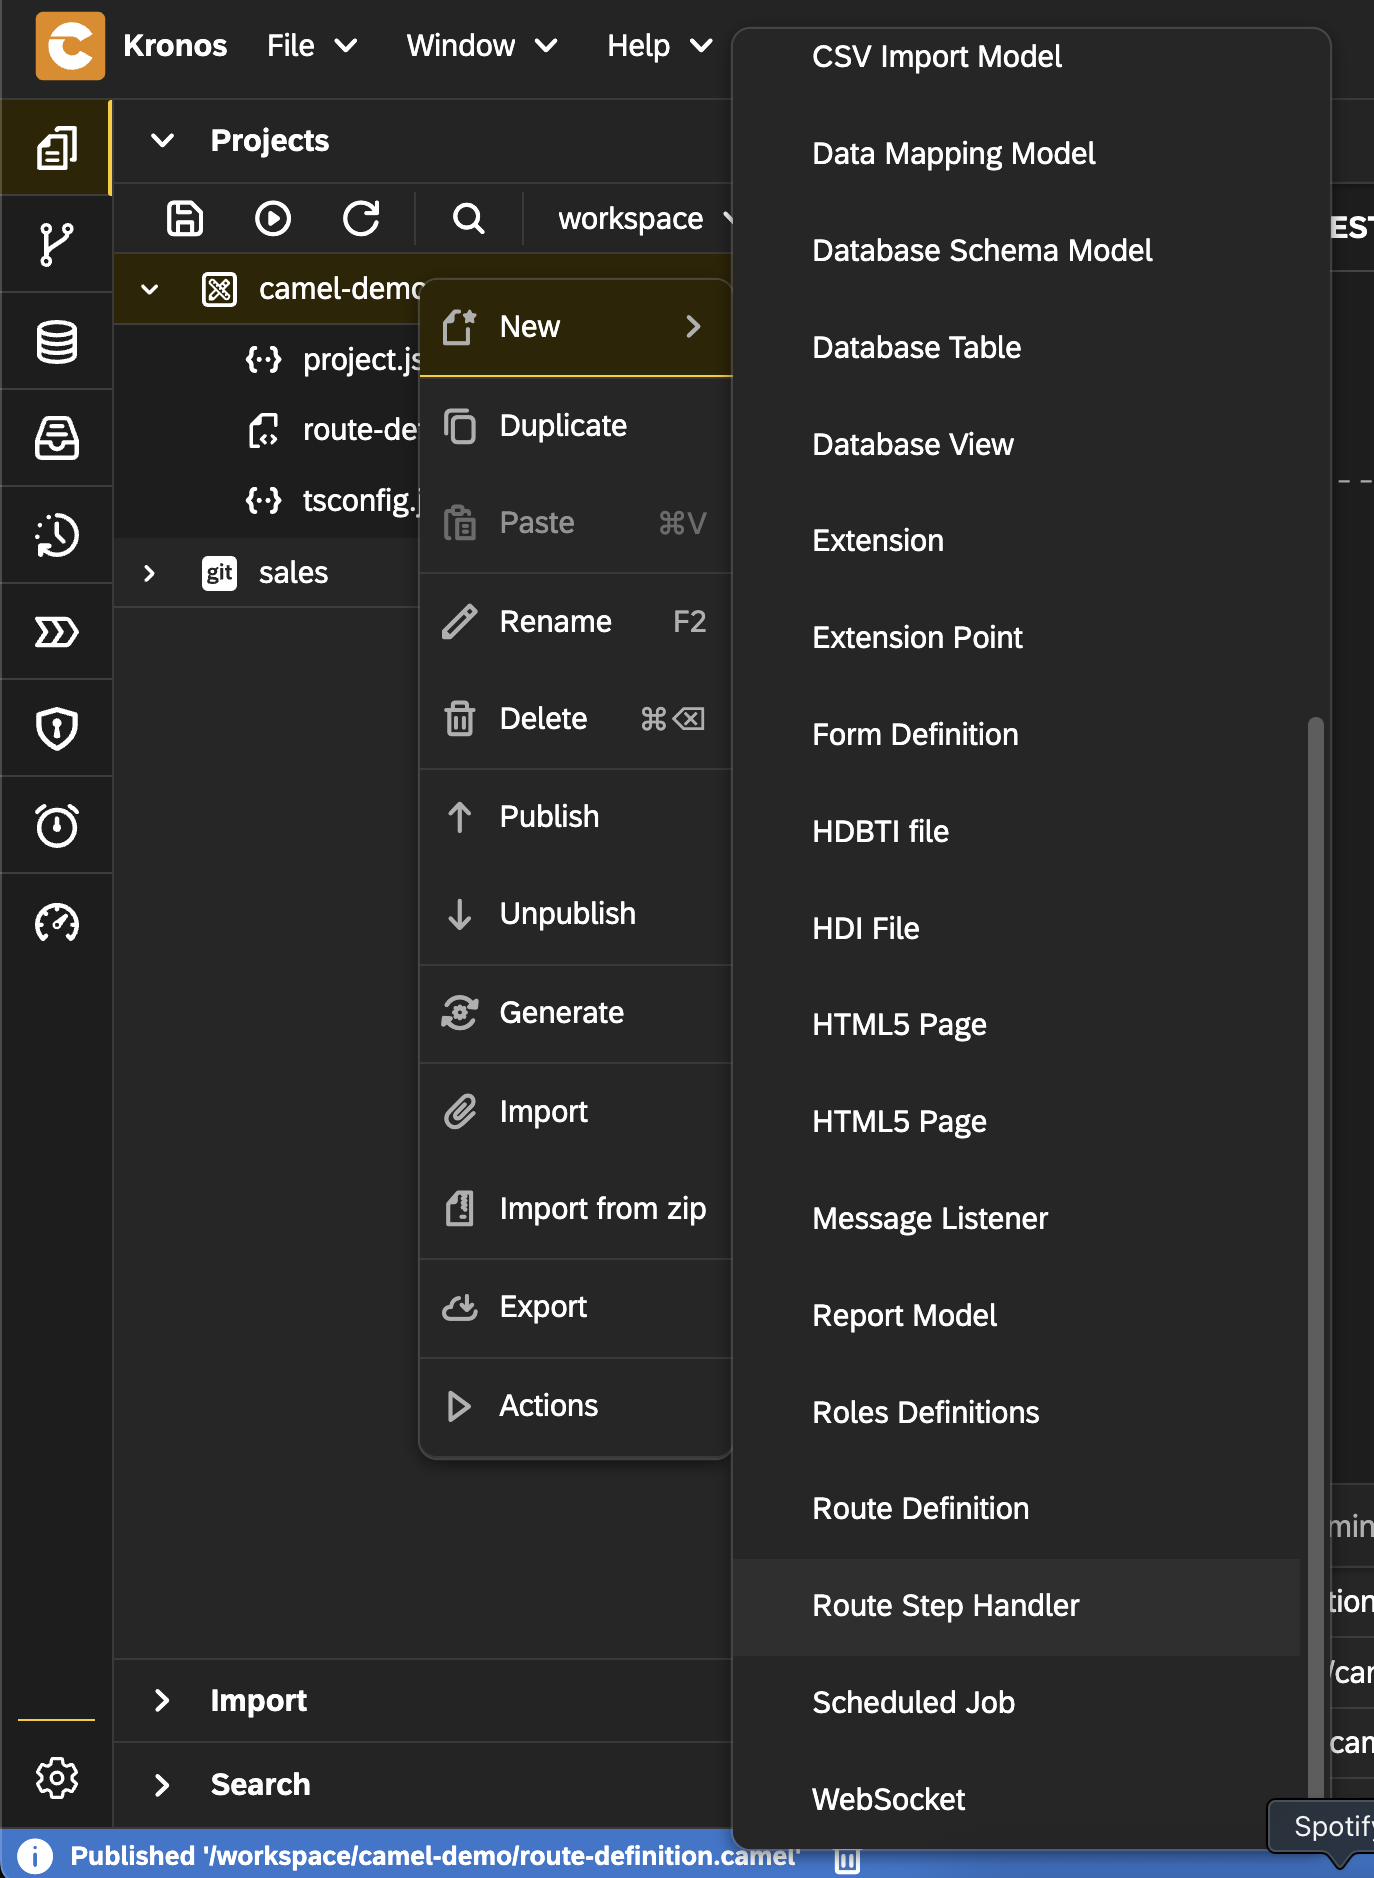1374x1878 pixels.
Task: Click the status bar info icon
Action: click(35, 1857)
